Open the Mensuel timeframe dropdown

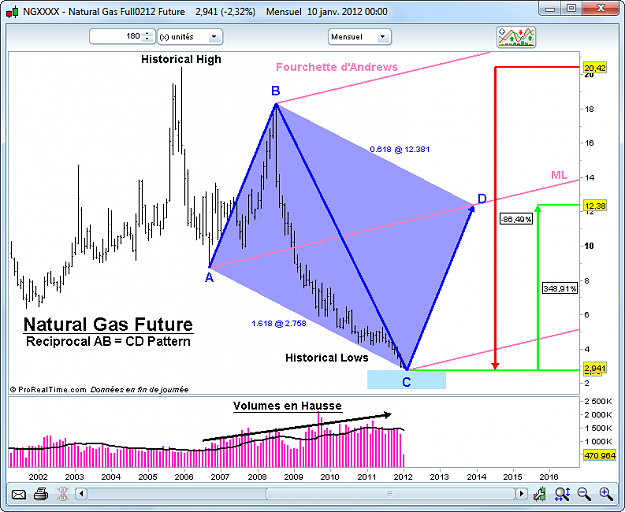click(x=360, y=37)
